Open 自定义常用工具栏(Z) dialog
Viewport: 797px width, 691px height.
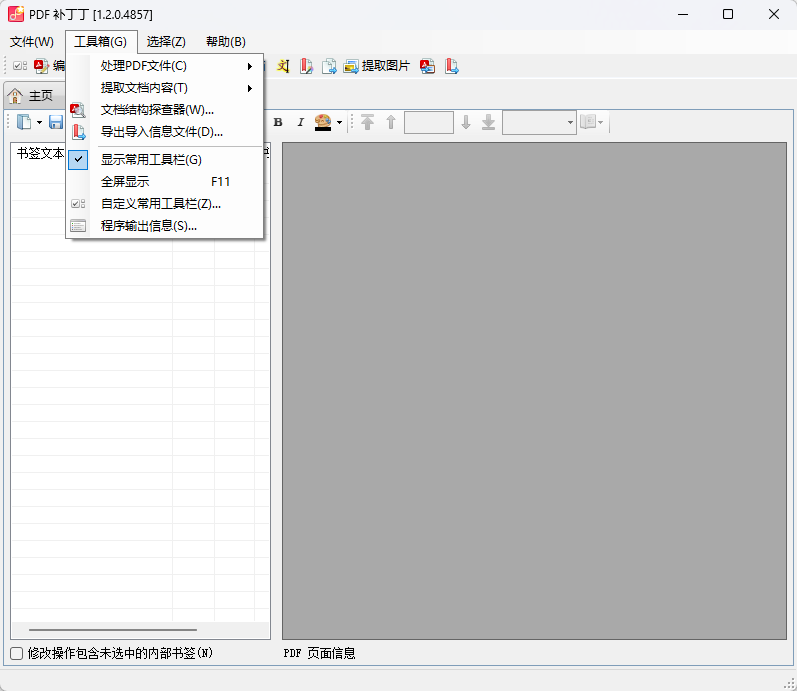coord(165,204)
